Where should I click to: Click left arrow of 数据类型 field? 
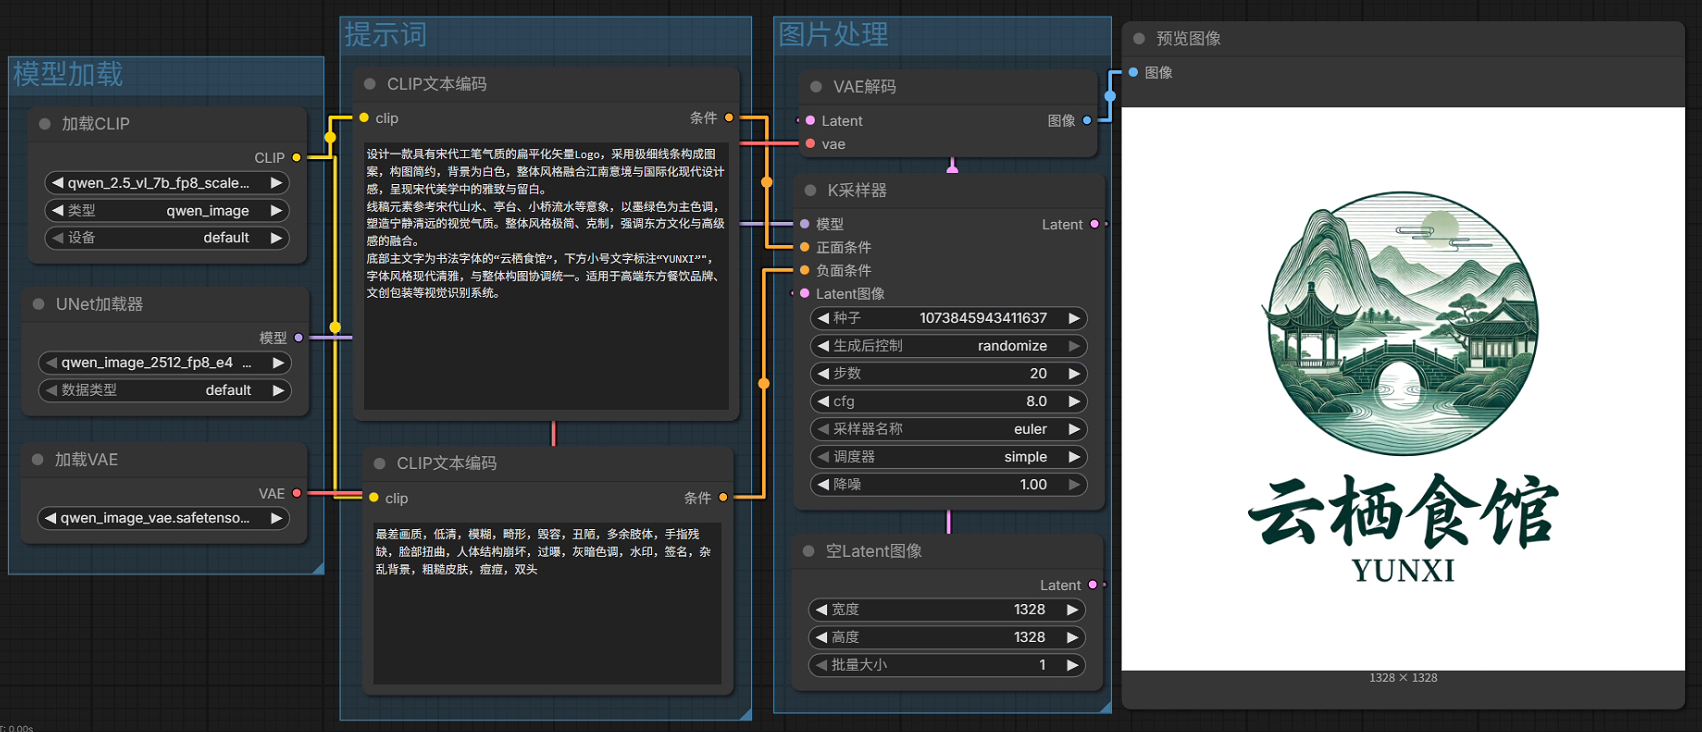tap(51, 390)
